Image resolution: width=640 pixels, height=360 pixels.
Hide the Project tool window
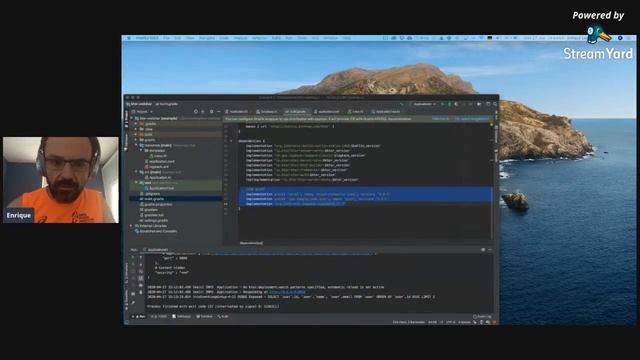click(x=219, y=111)
